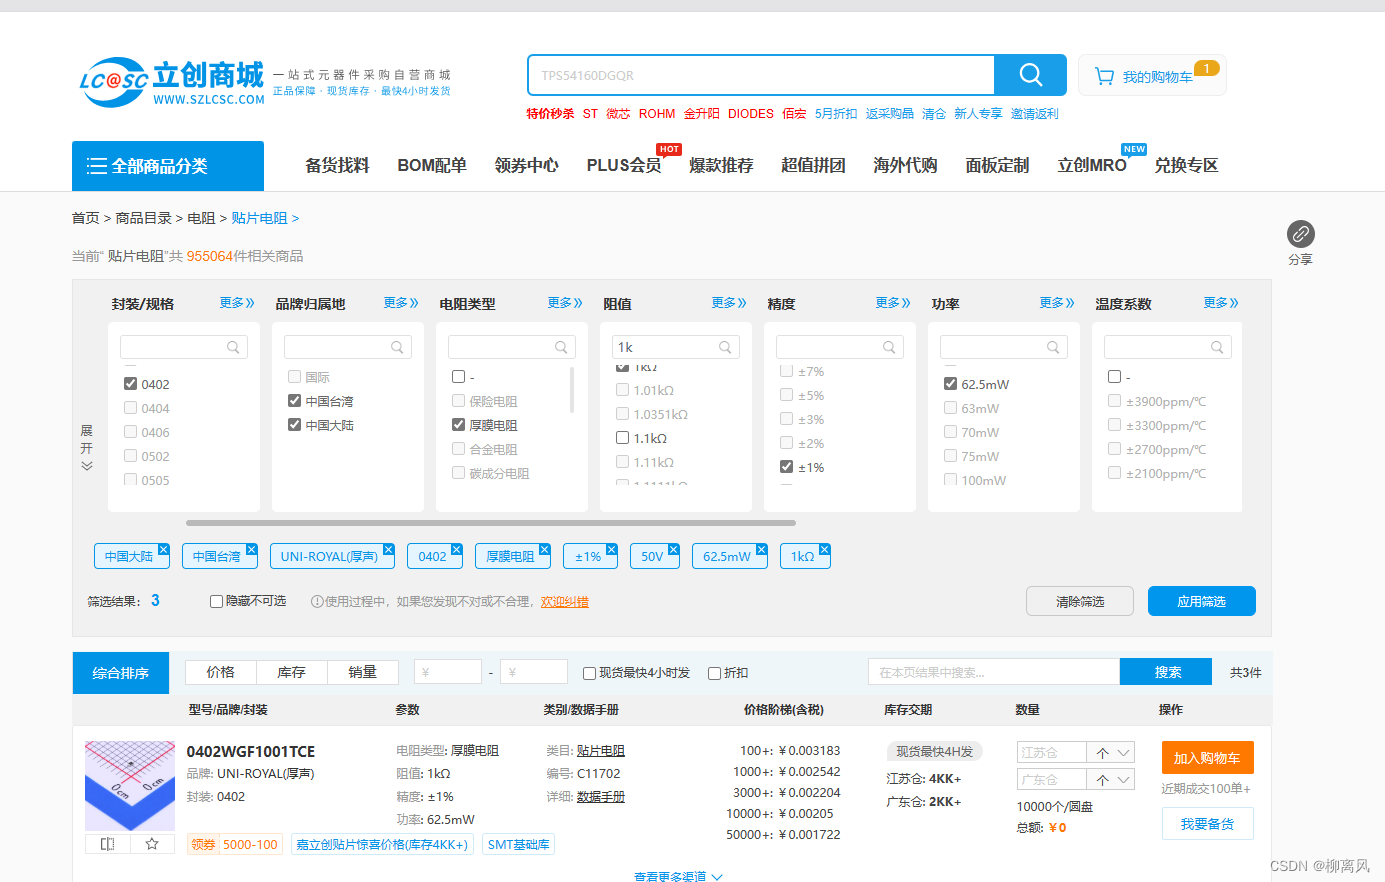Uncheck the ±1% precision checkbox

point(786,466)
